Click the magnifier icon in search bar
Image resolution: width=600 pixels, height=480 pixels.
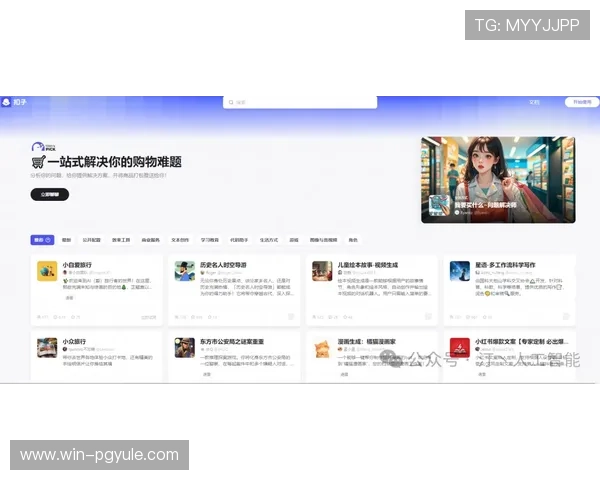click(x=231, y=102)
